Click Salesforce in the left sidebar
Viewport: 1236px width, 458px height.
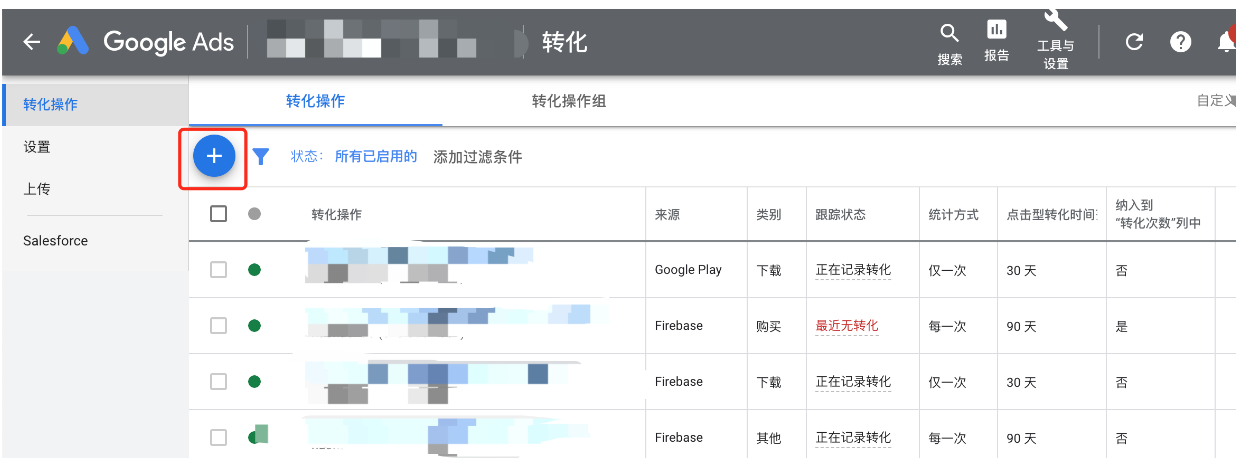55,241
